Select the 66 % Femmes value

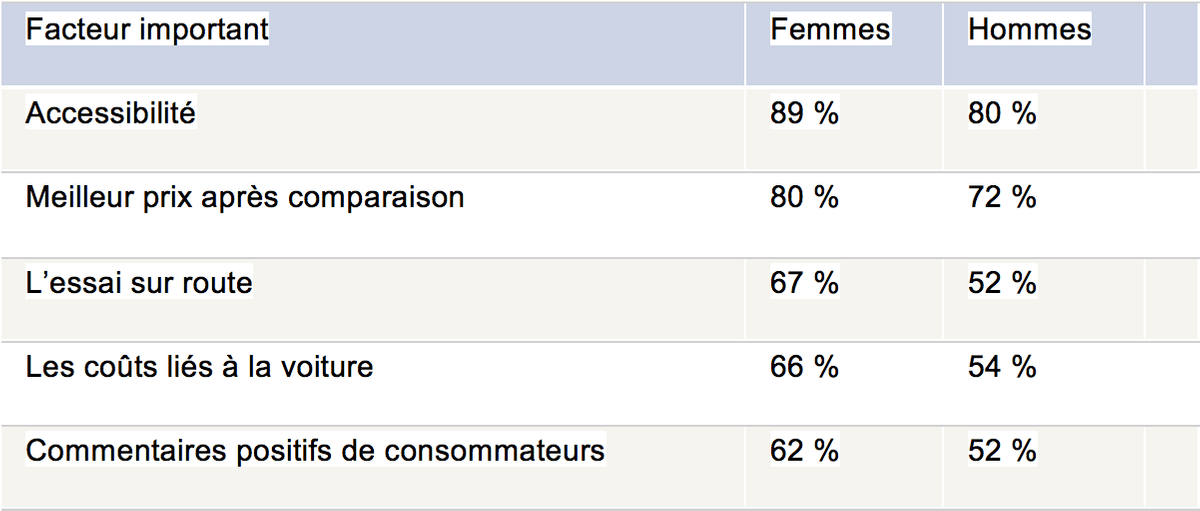804,367
